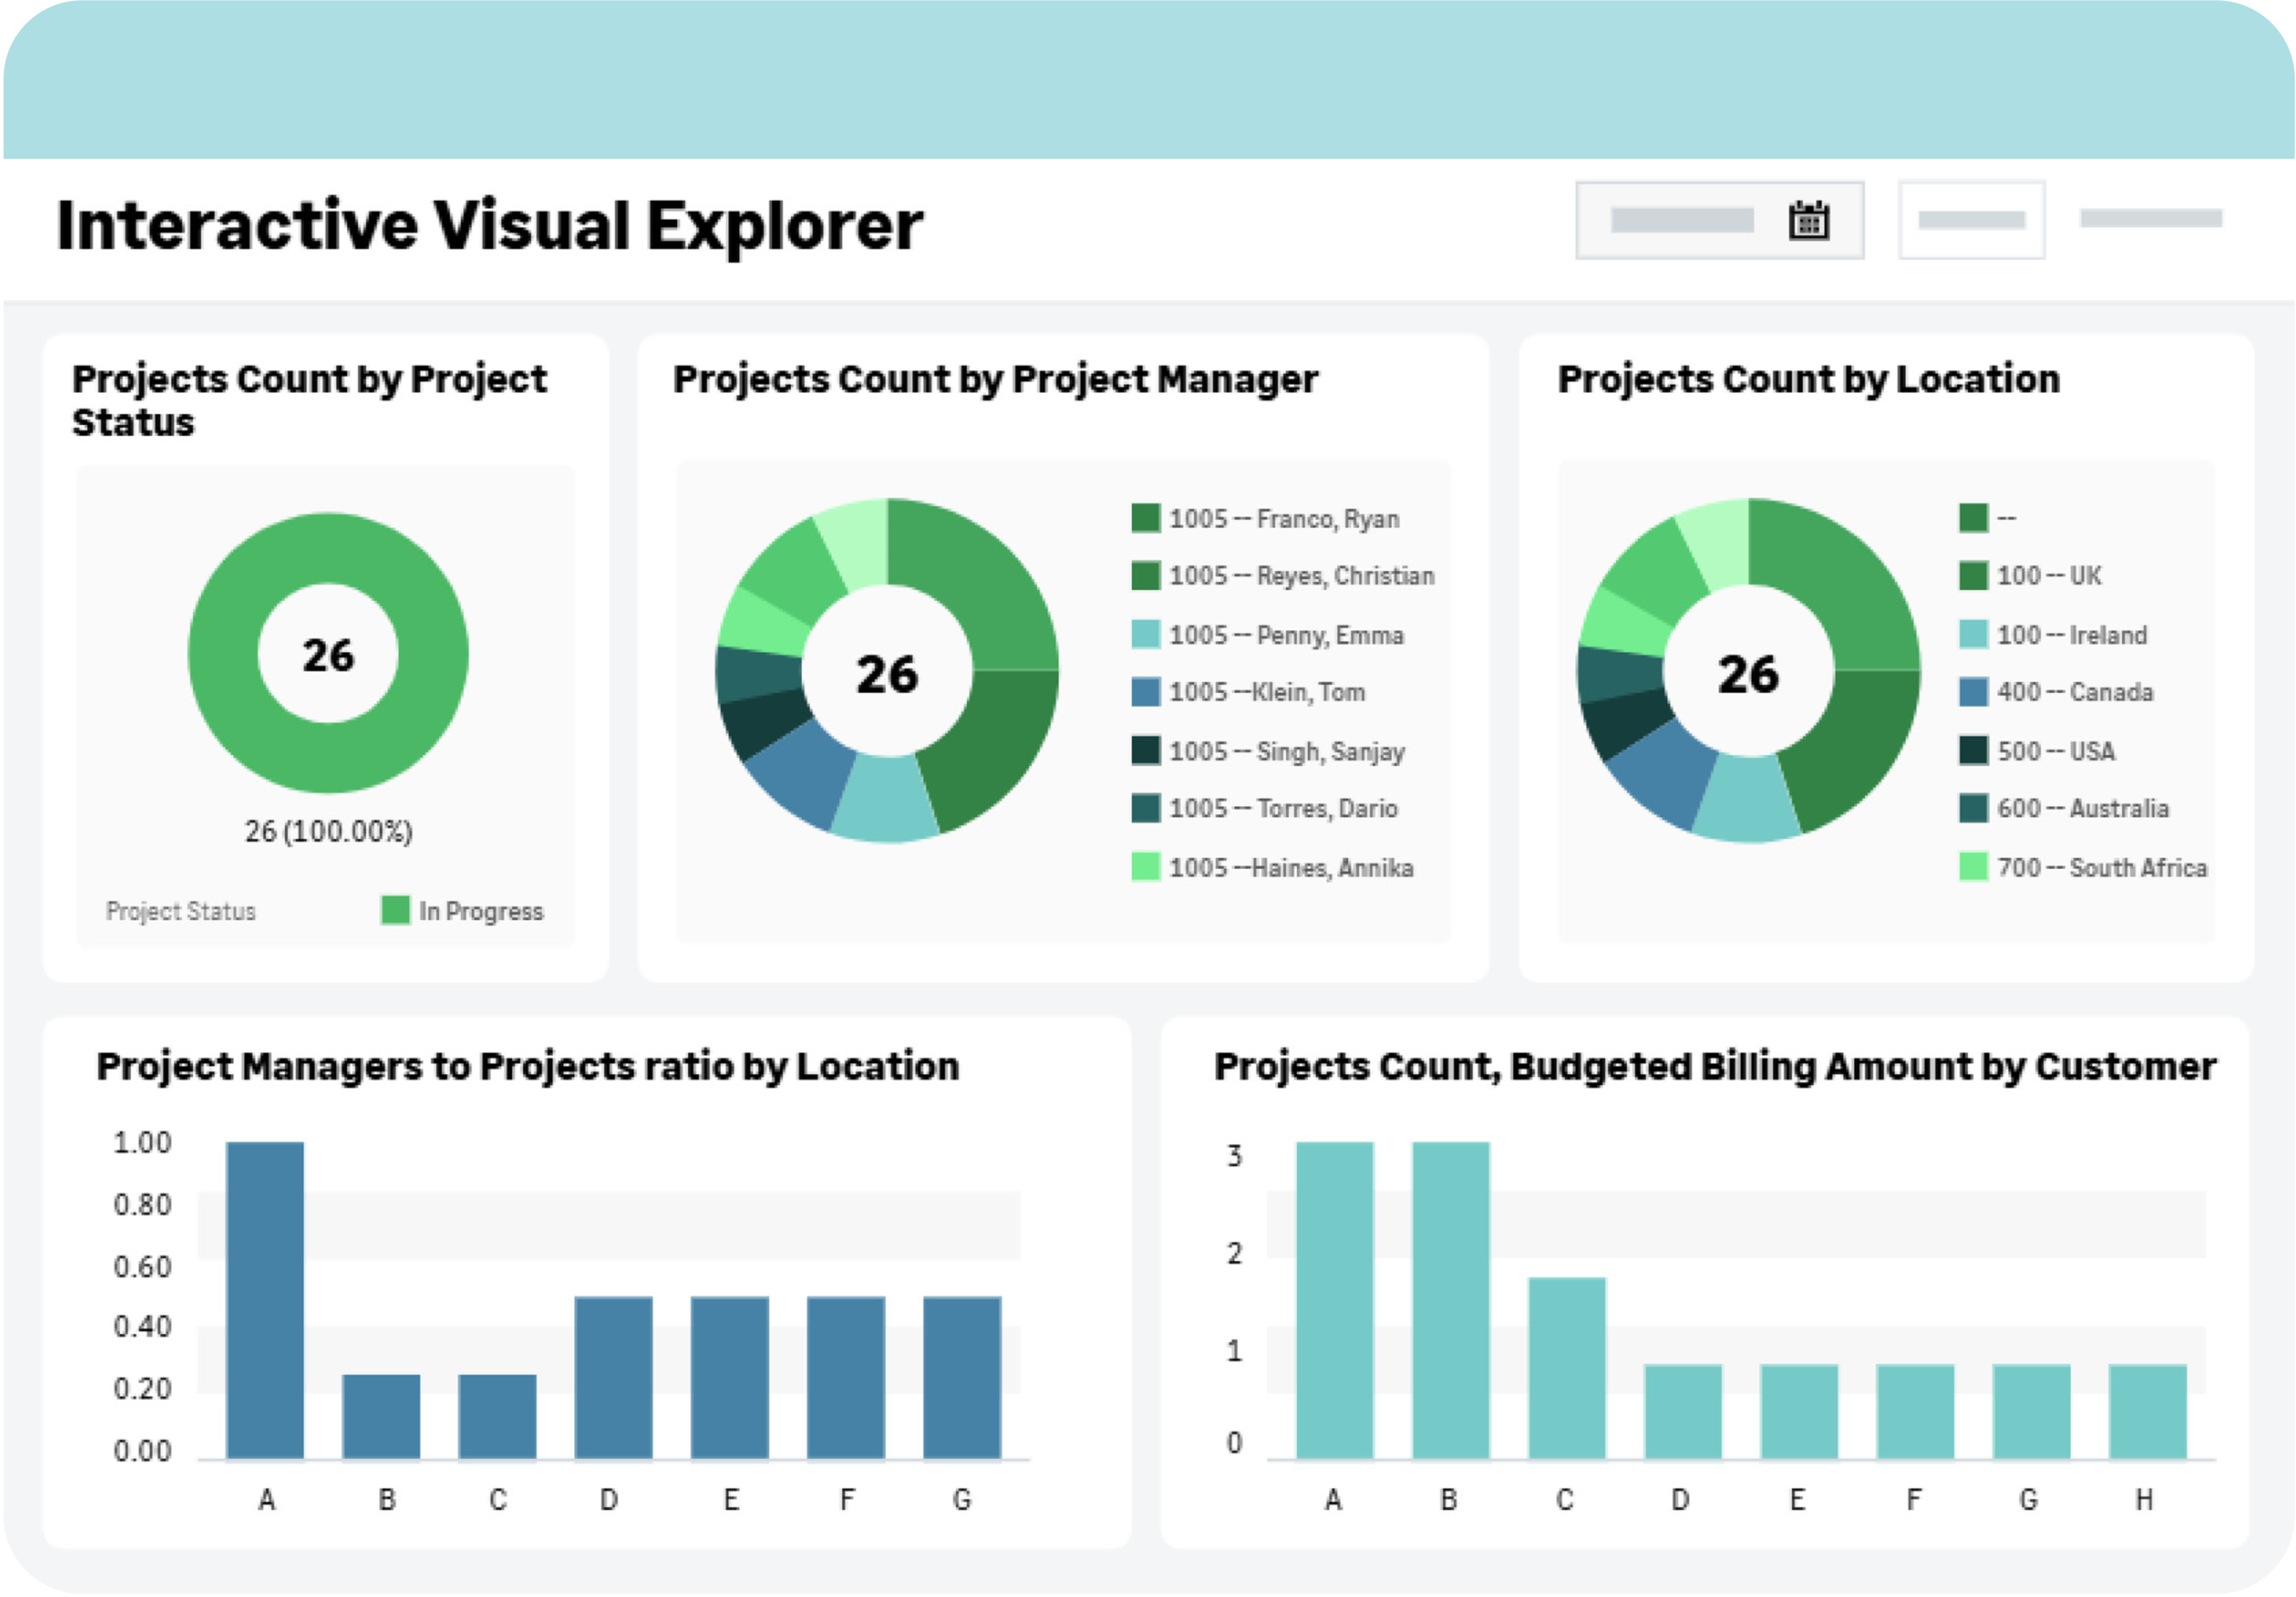Select bar C in the Customer chart

[x=1567, y=1368]
